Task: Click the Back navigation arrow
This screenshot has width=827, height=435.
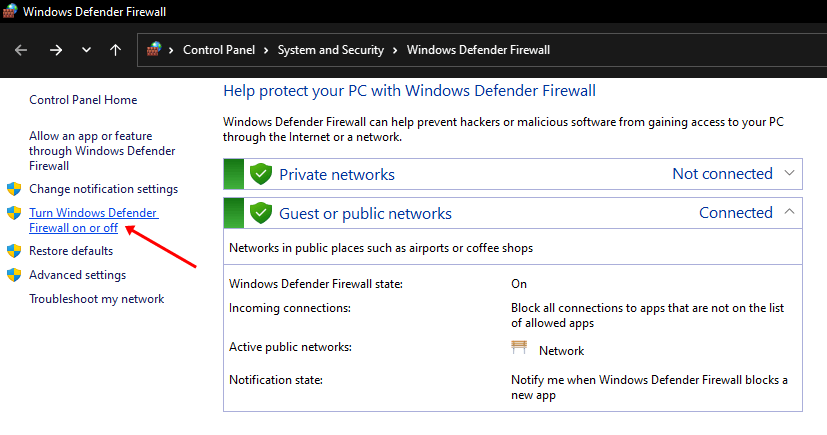Action: [21, 50]
